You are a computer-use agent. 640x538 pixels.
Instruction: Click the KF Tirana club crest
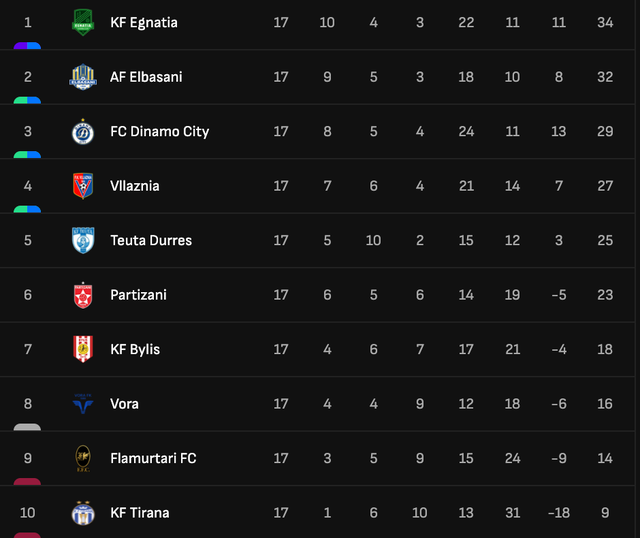point(82,513)
